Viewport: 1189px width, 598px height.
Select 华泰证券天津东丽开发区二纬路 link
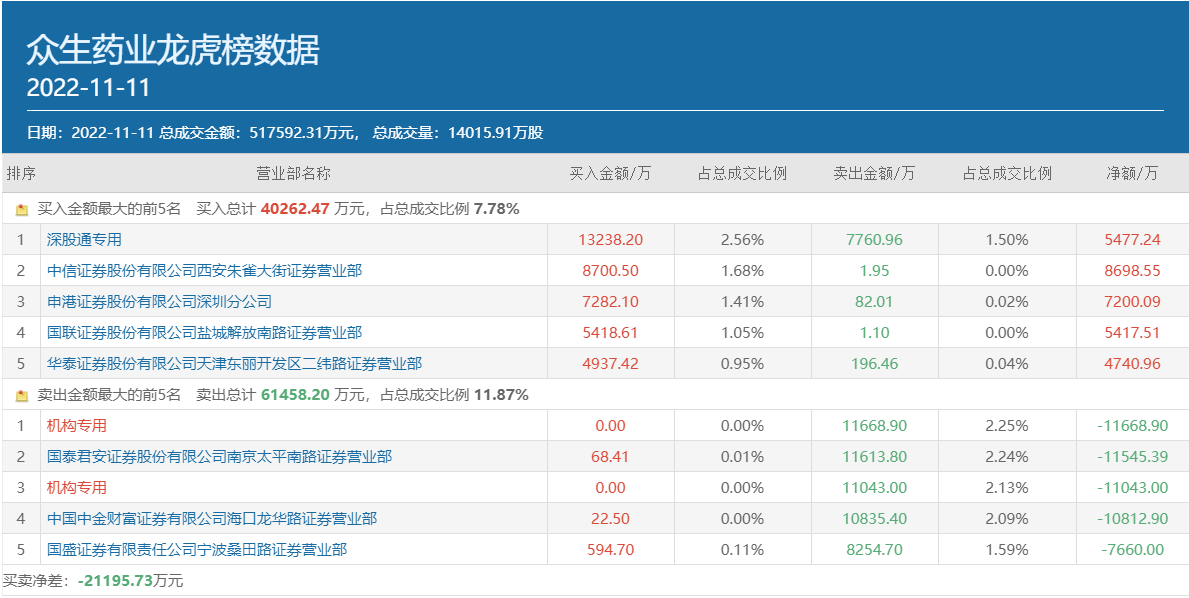click(234, 364)
